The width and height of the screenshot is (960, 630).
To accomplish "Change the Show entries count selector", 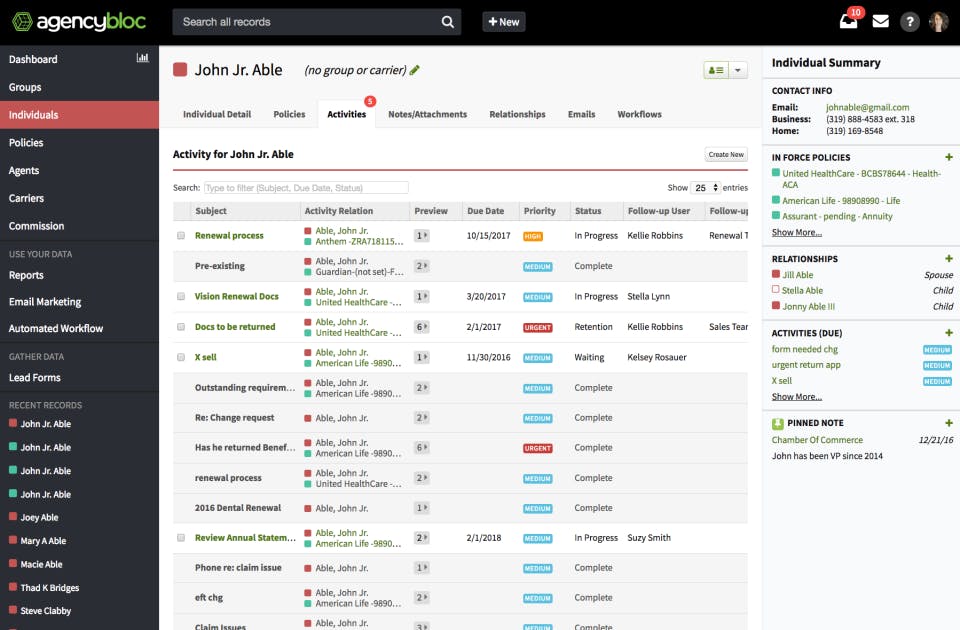I will [x=705, y=188].
